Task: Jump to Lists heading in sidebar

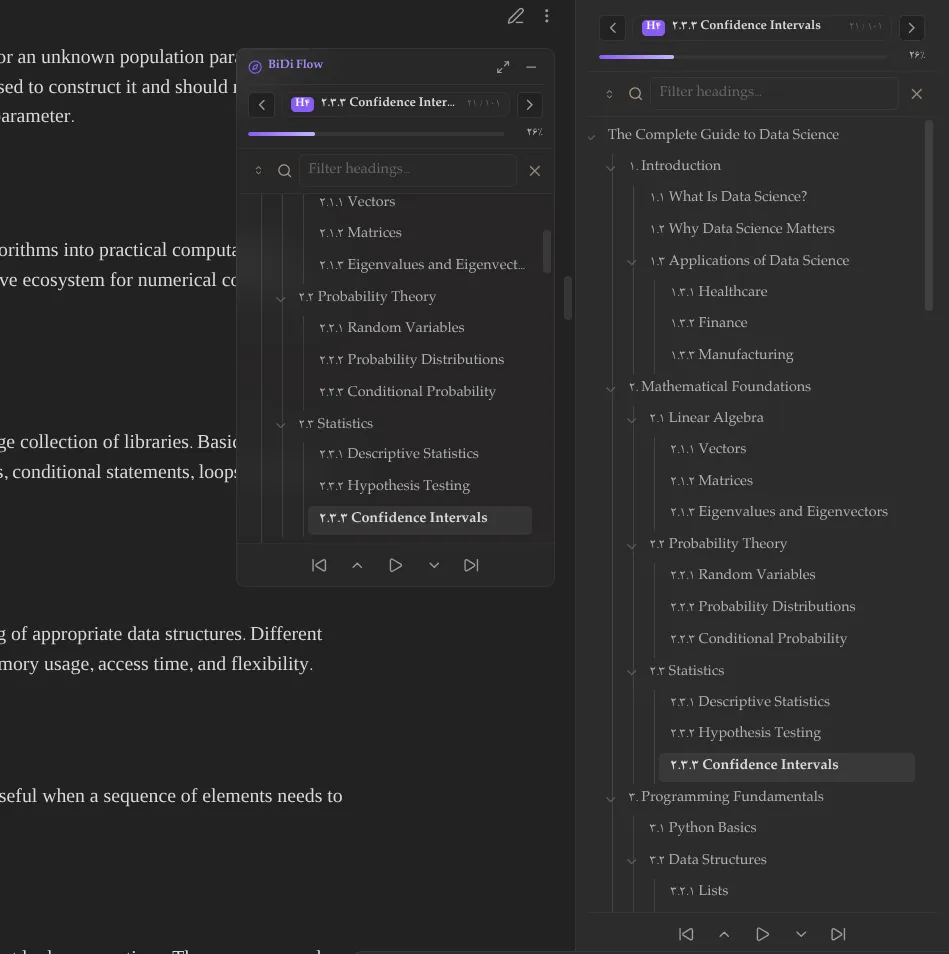Action: (x=700, y=891)
